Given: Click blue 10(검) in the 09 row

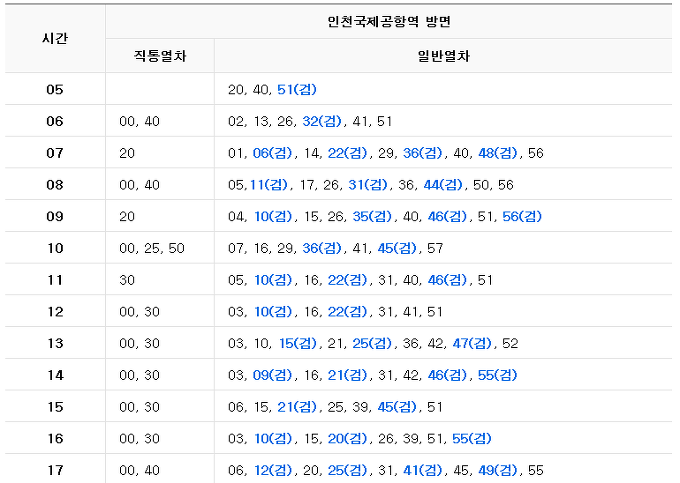Looking at the screenshot, I should [273, 216].
